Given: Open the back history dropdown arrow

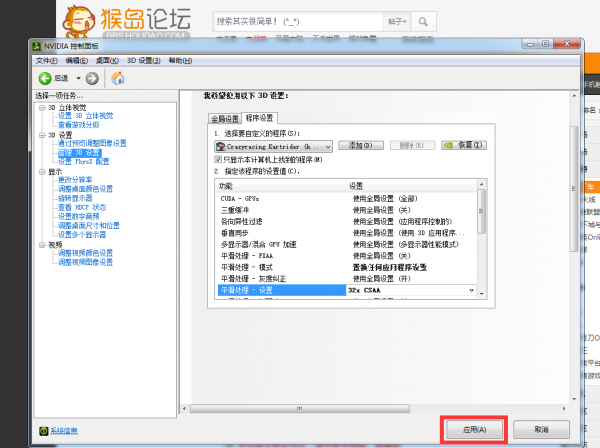Looking at the screenshot, I should pos(78,78).
